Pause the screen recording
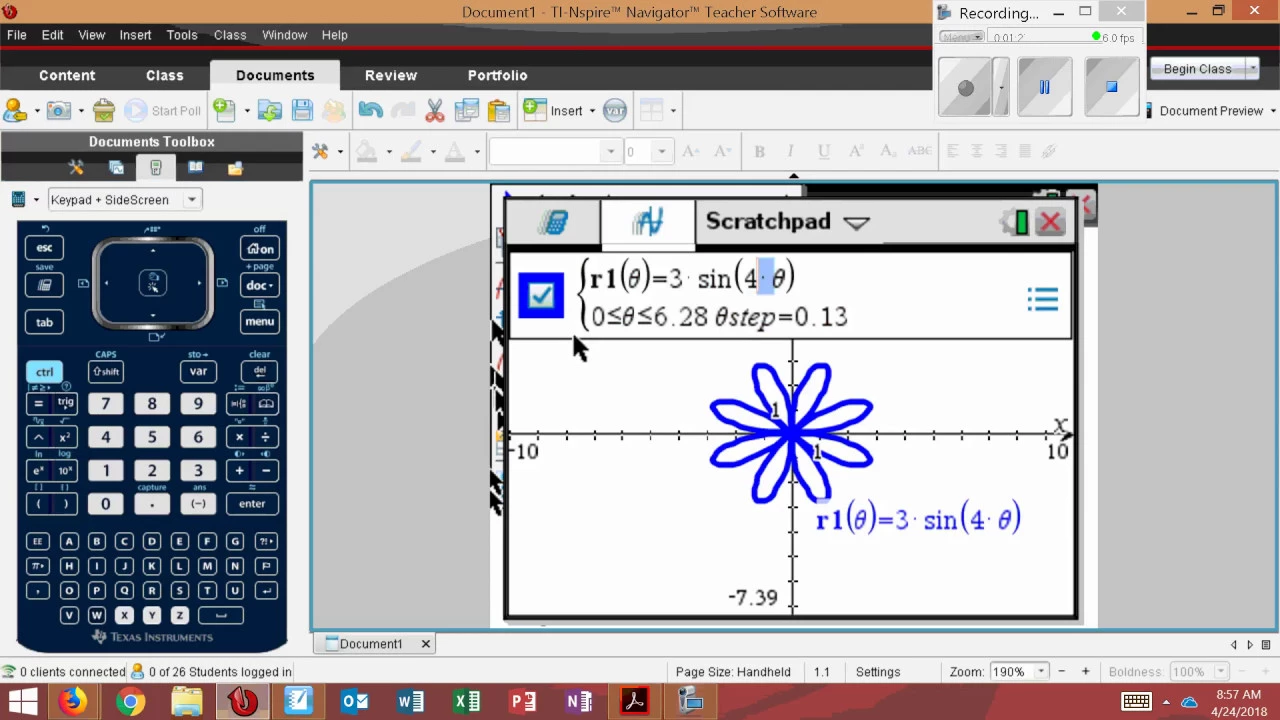1280x720 pixels. pyautogui.click(x=1044, y=87)
